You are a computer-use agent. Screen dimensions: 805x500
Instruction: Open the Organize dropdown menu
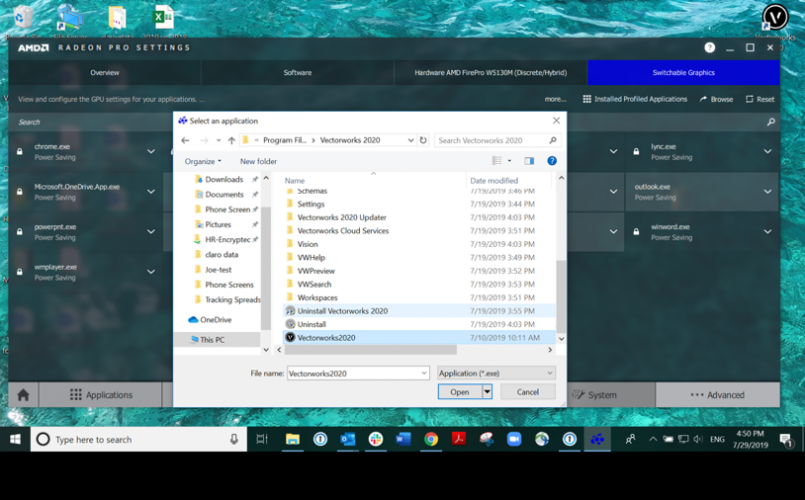tap(204, 161)
